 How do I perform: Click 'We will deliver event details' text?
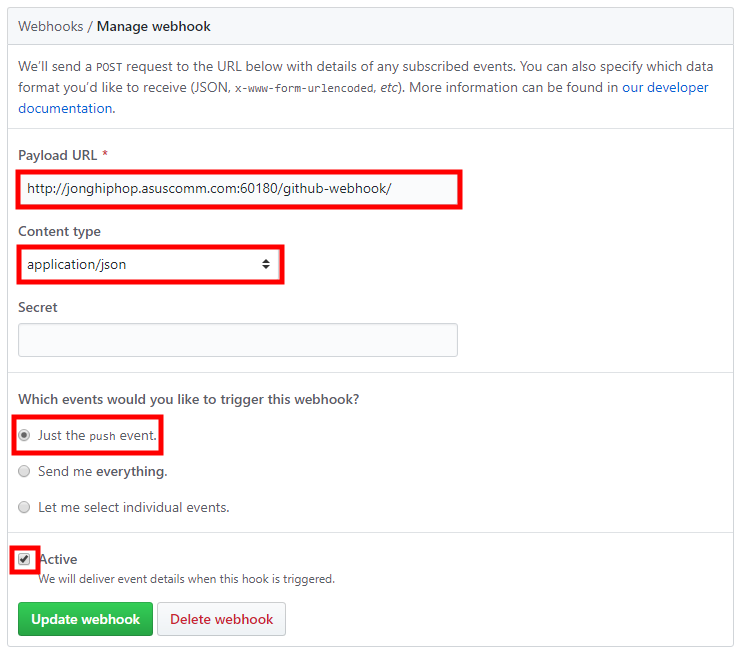187,579
